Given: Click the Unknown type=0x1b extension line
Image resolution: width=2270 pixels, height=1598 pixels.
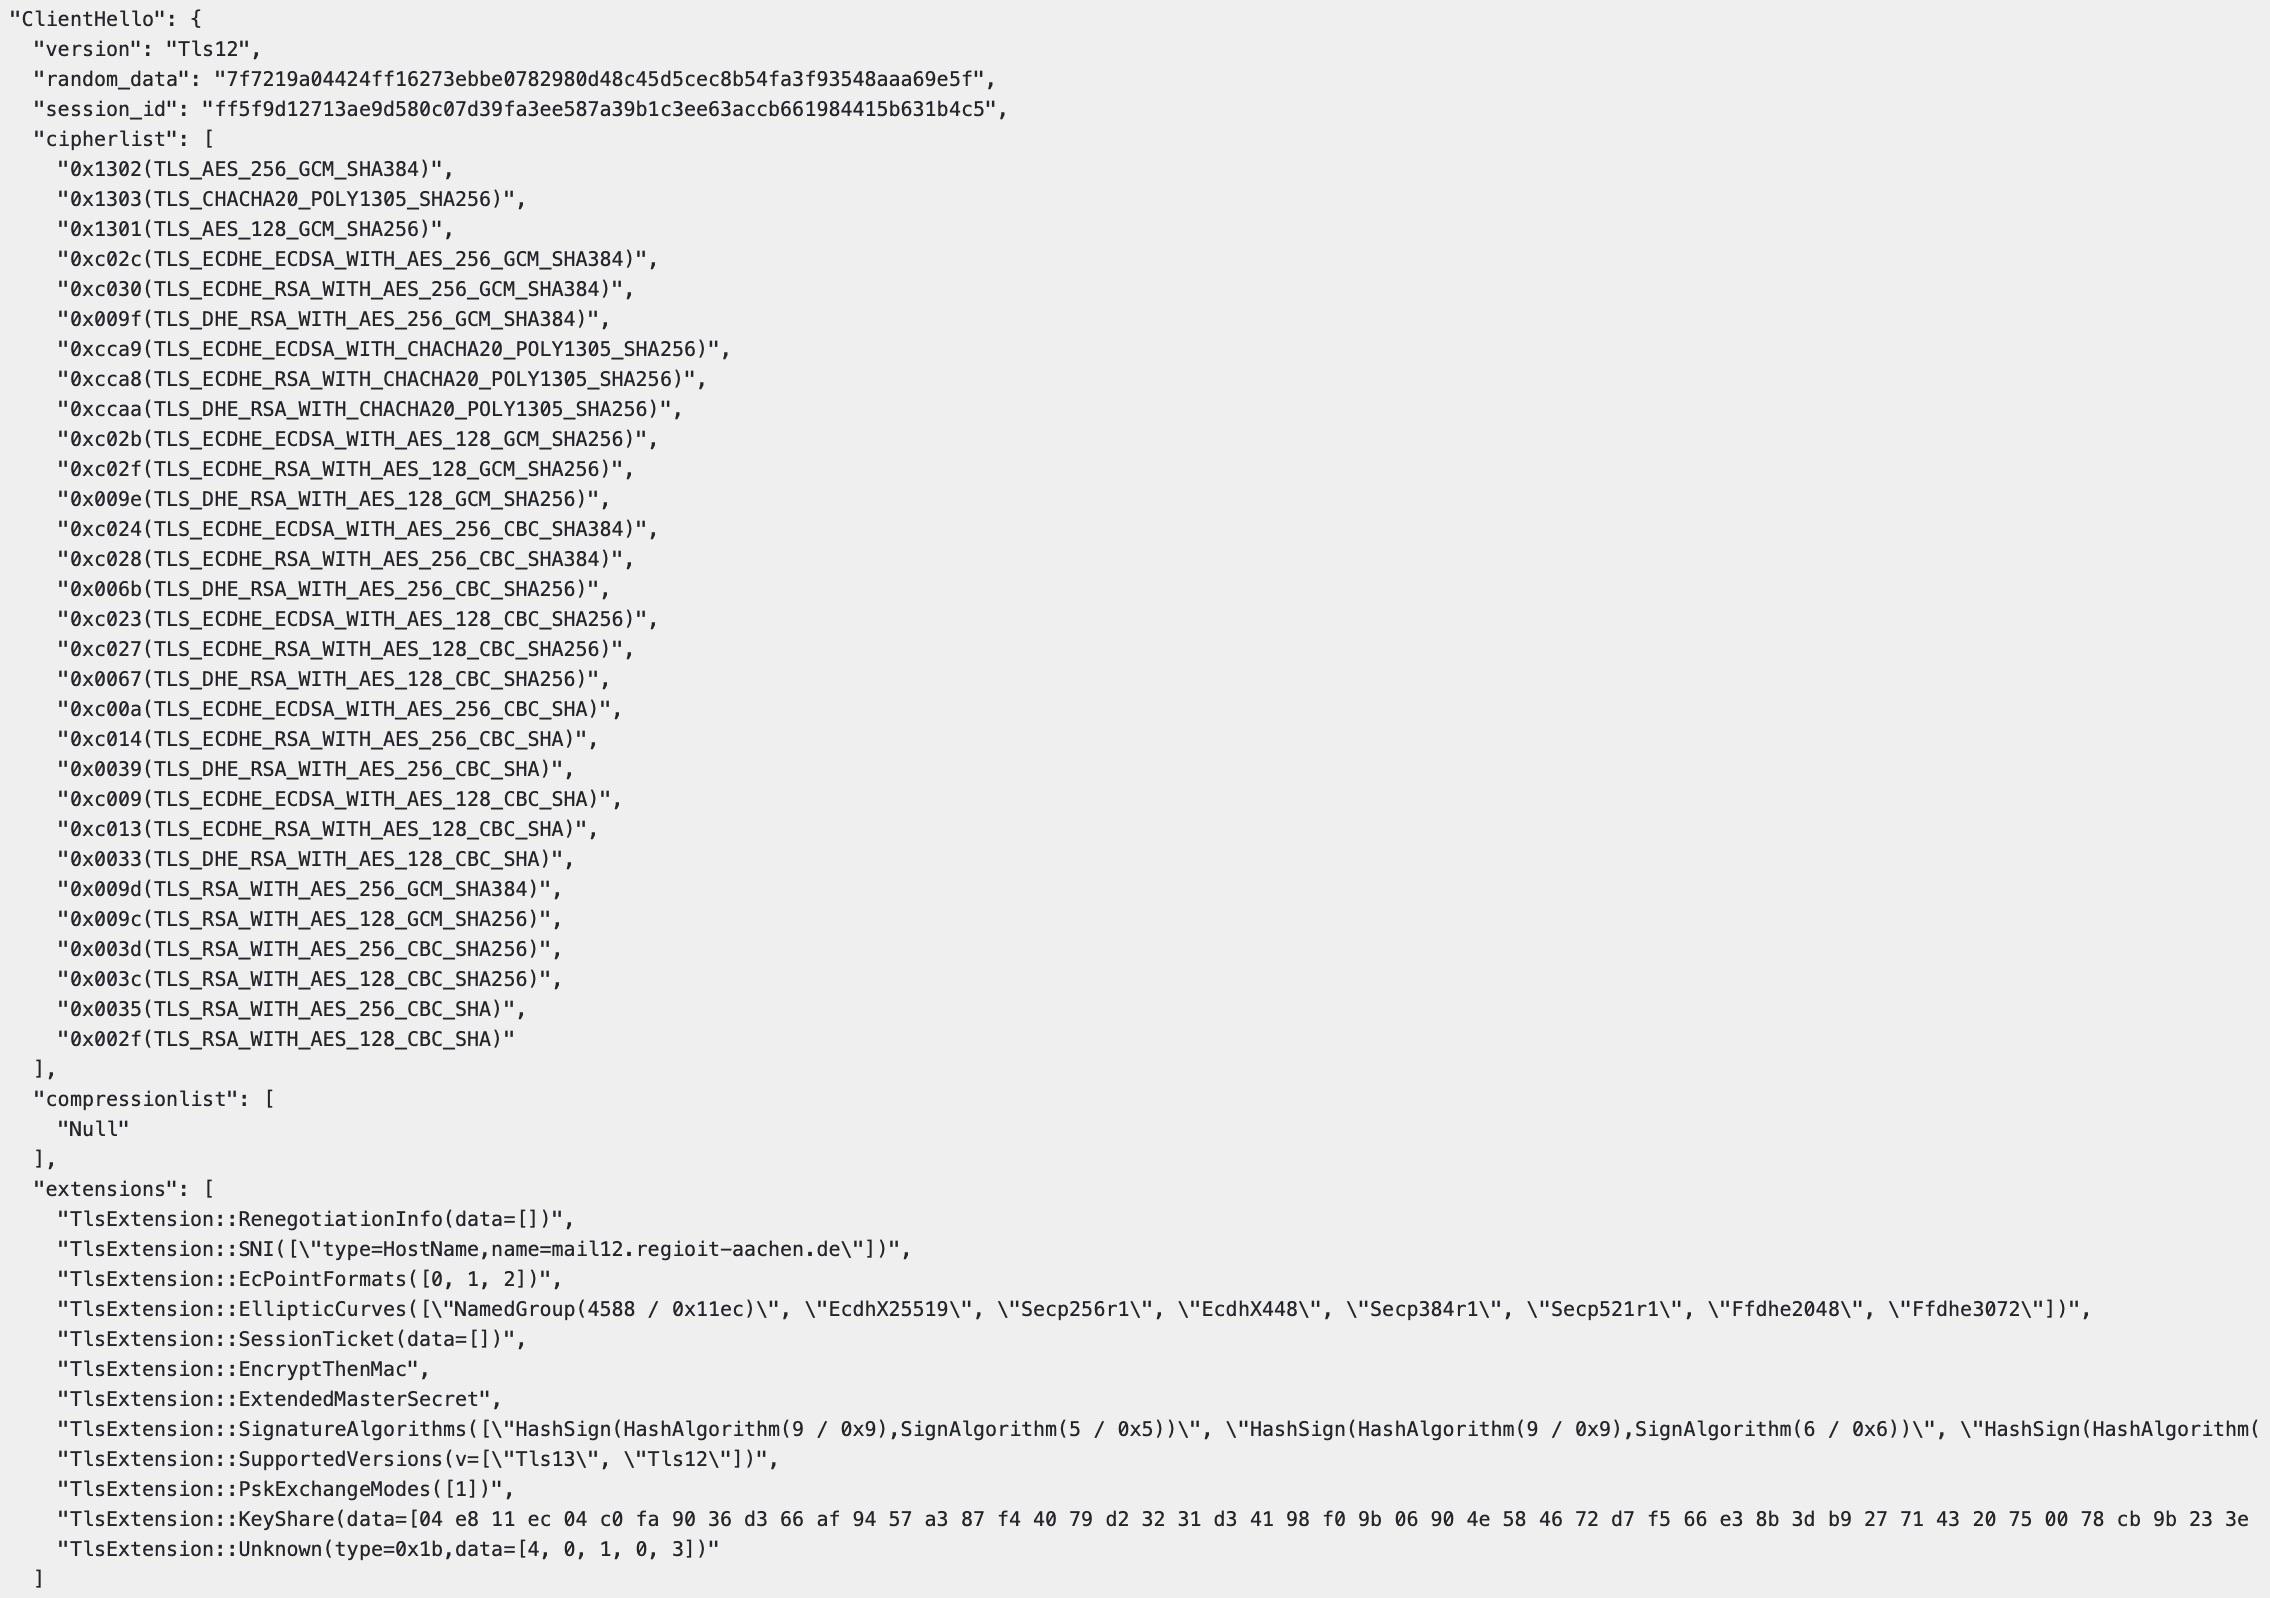Looking at the screenshot, I should tap(388, 1549).
